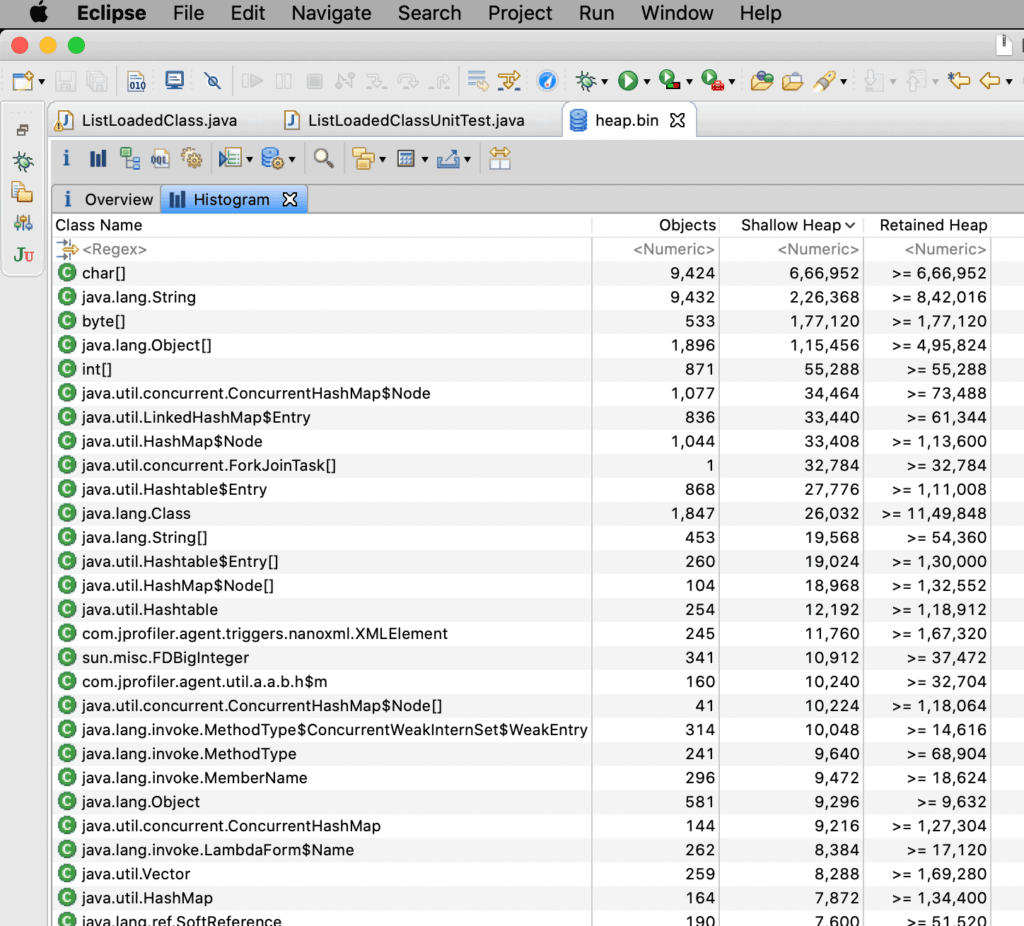Go to Last Edit Location
The image size is (1024, 926).
(959, 81)
